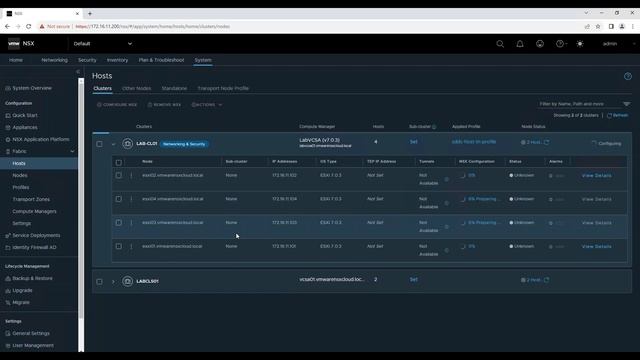Select the LAB-CL01 cluster checkbox
640x360 pixels.
click(99, 144)
